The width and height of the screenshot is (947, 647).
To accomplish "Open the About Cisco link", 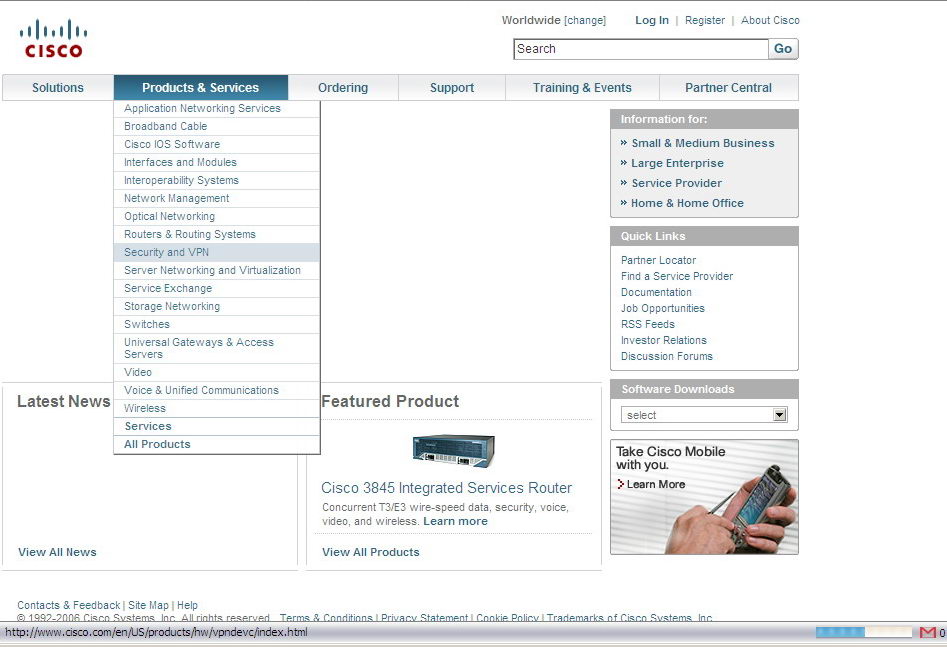I will pos(770,20).
